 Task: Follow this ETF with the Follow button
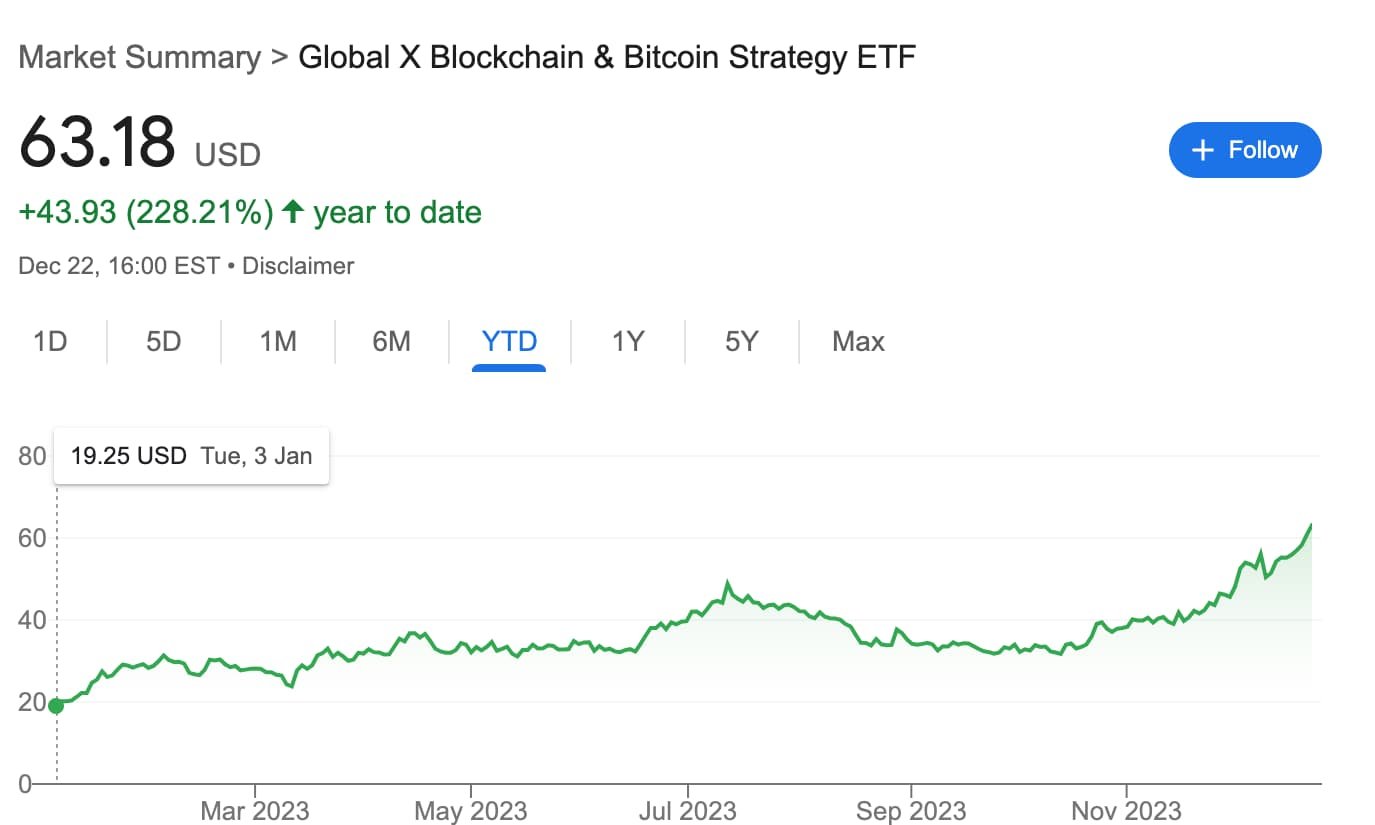[1245, 150]
